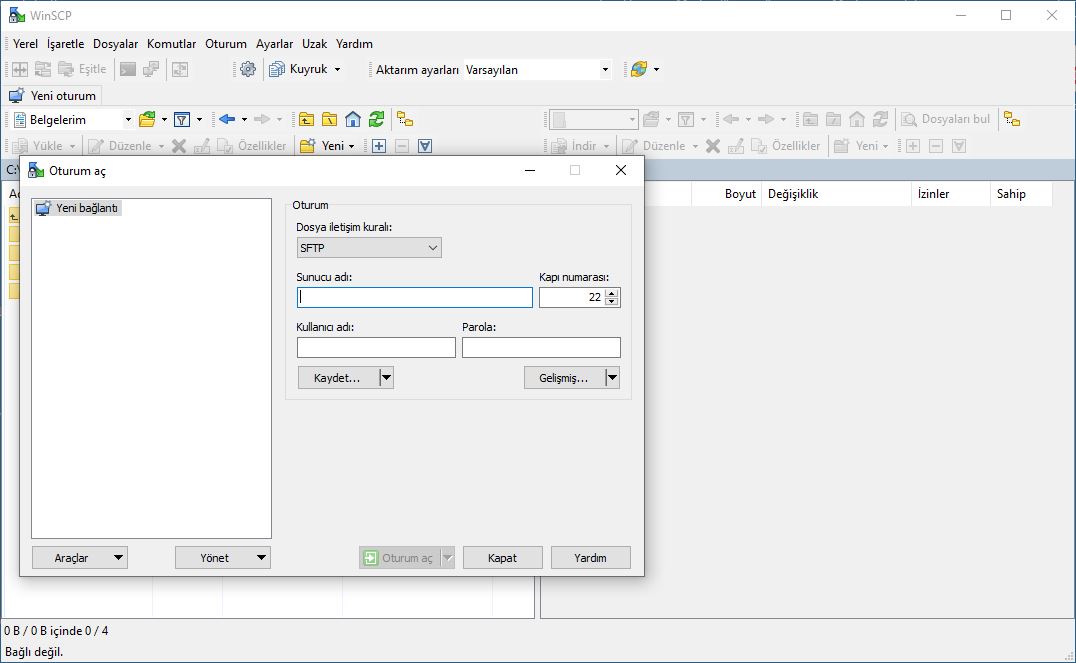Click the Oturum aç login button
1076x663 pixels.
[x=399, y=557]
